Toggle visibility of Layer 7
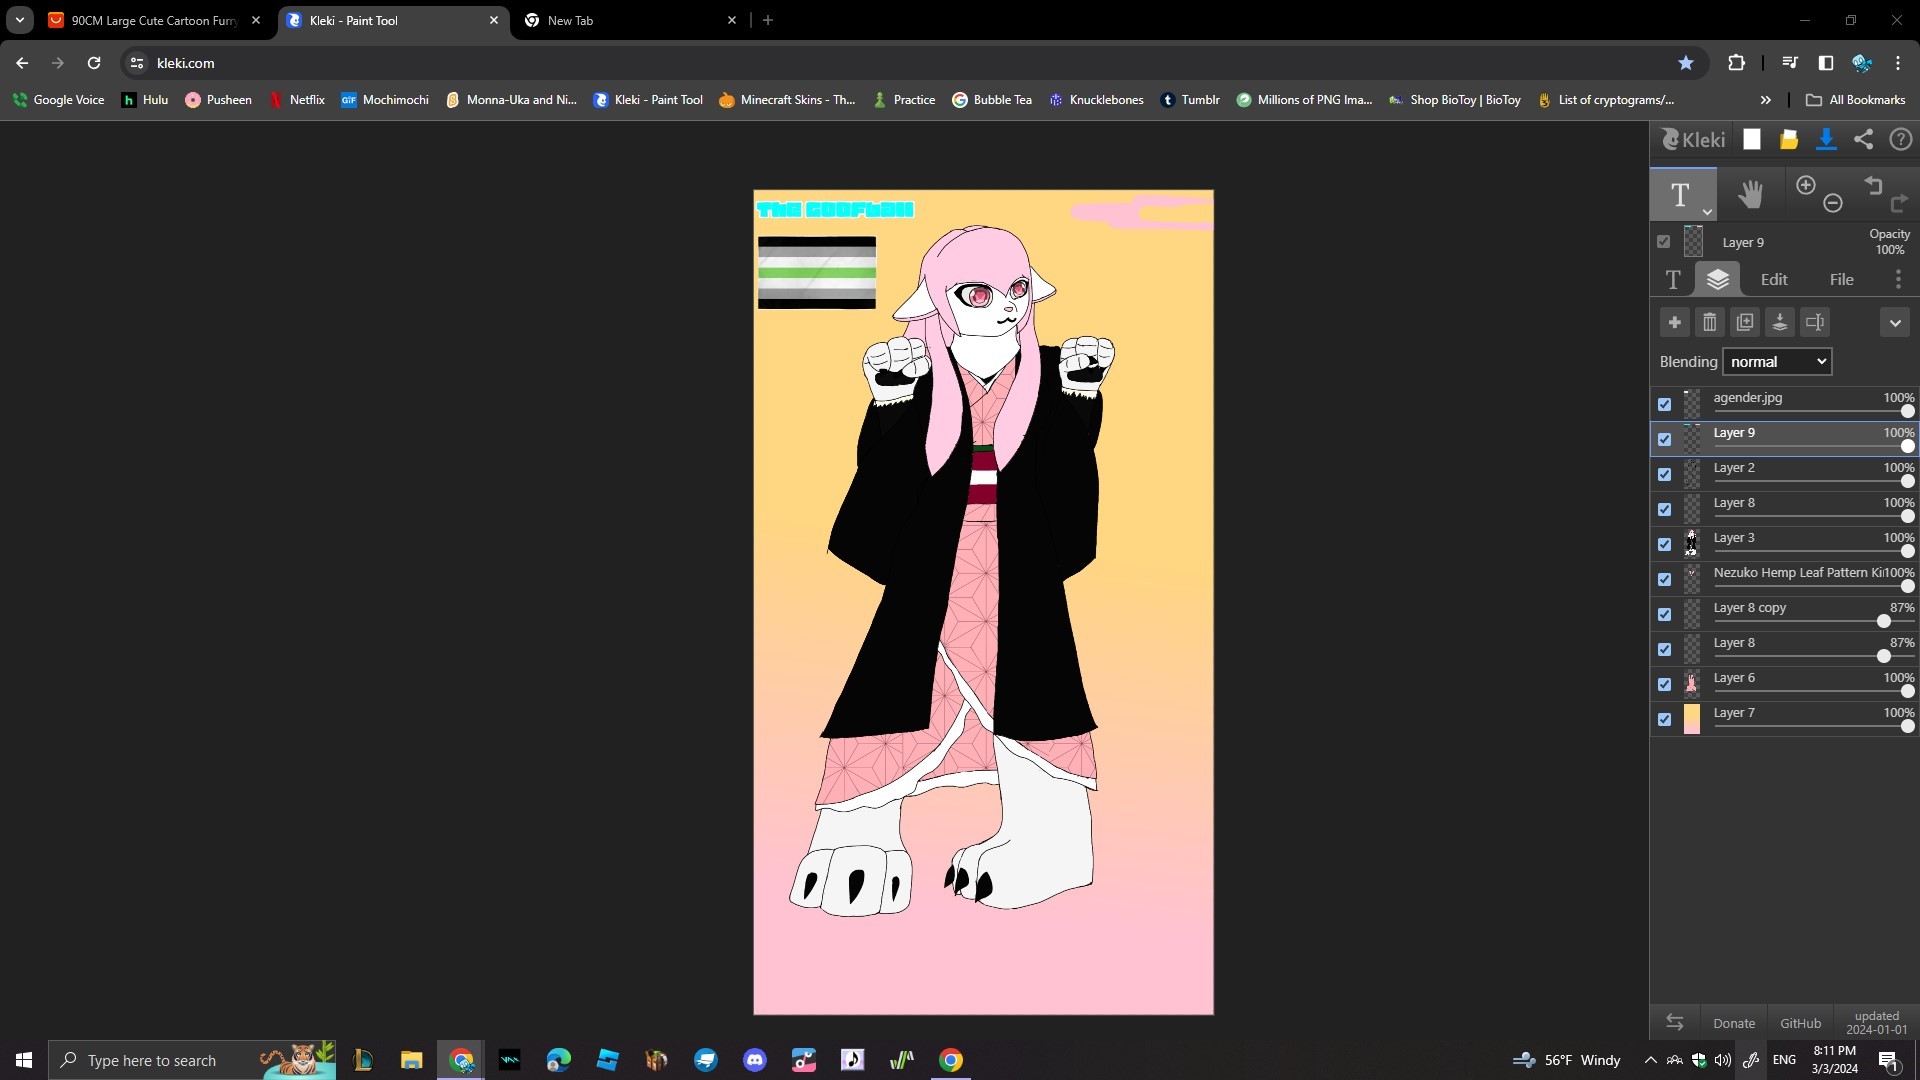1920x1080 pixels. pyautogui.click(x=1664, y=719)
